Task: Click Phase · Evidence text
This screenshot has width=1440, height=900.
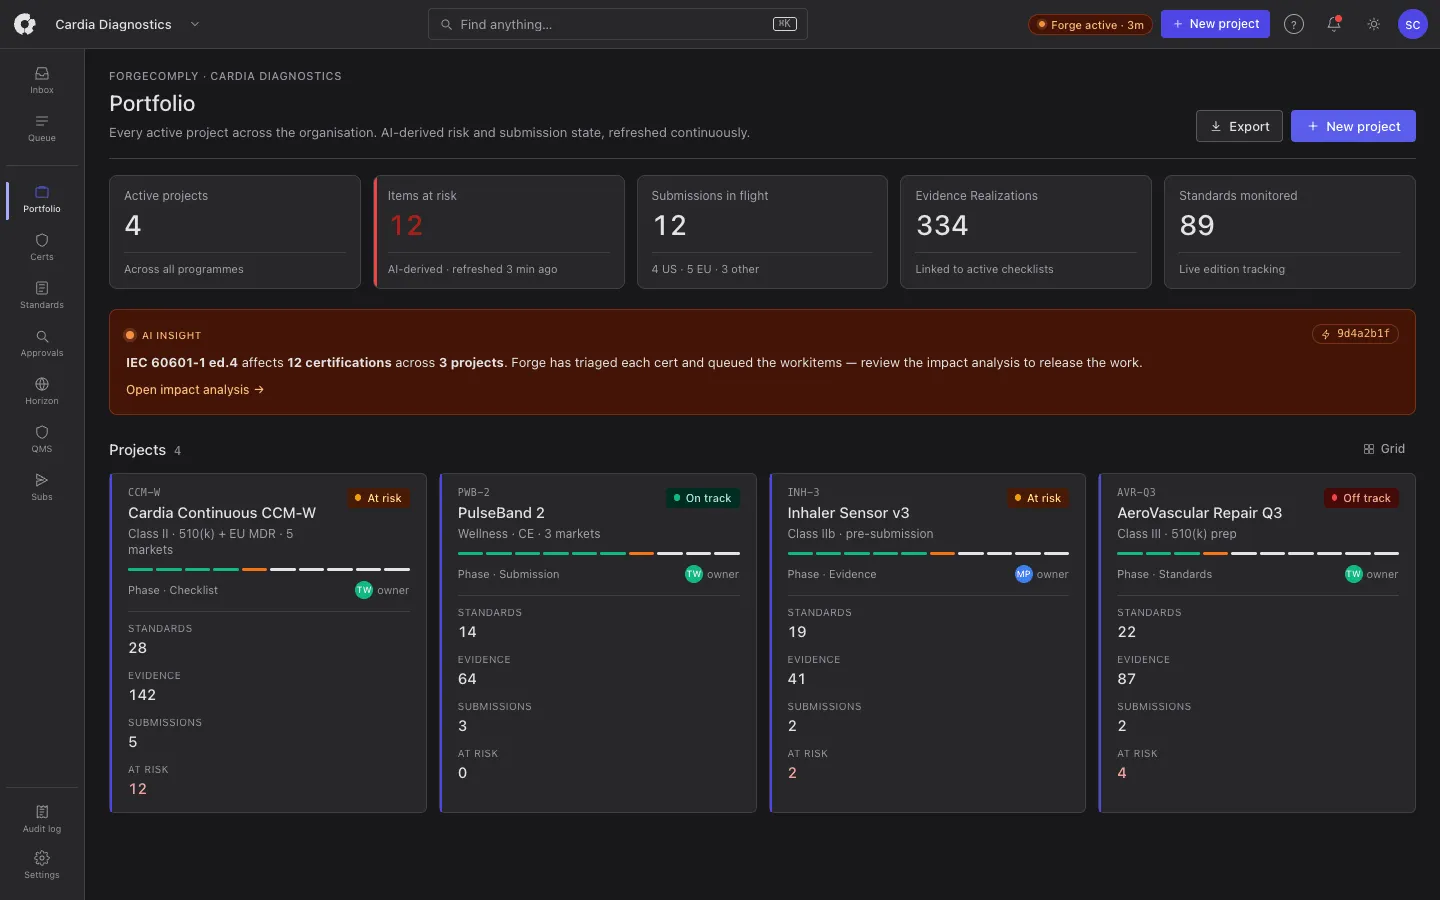Action: tap(832, 574)
